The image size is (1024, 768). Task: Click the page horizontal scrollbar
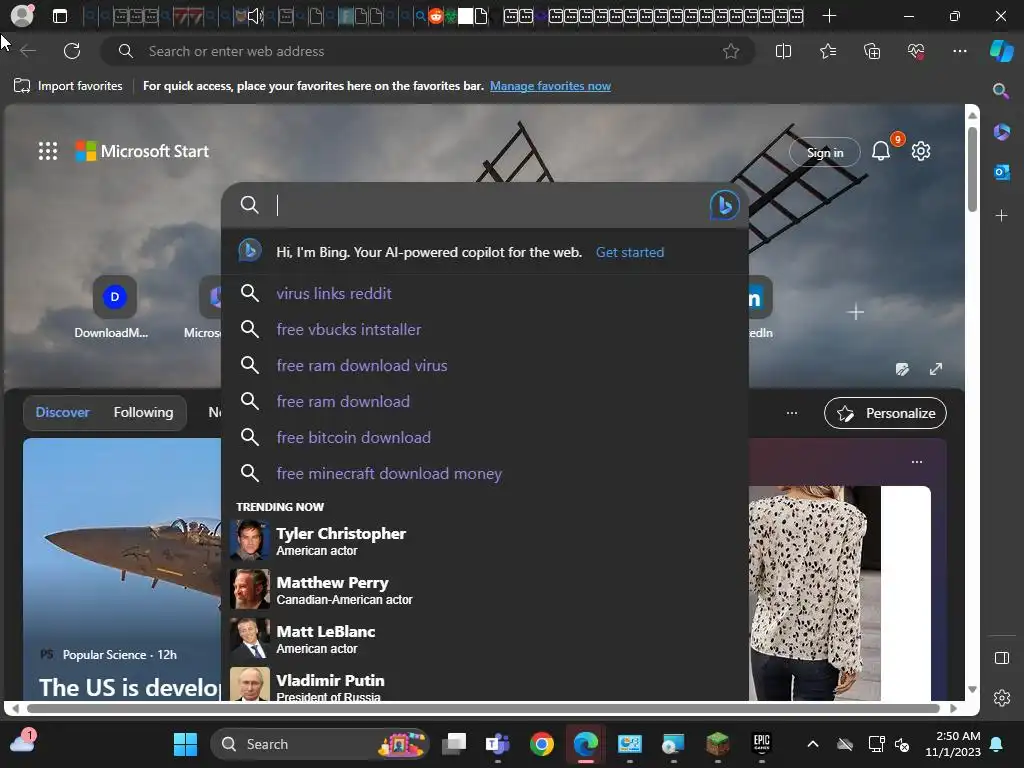pos(483,708)
